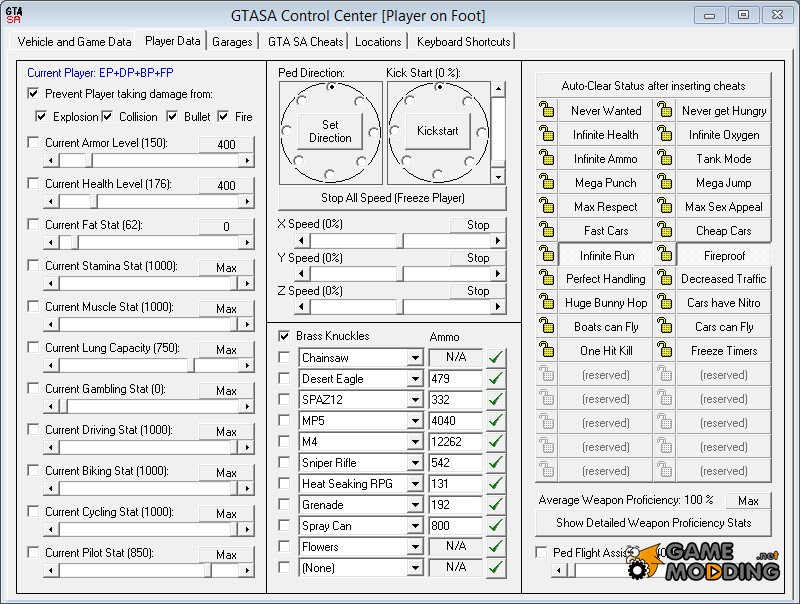The width and height of the screenshot is (800, 604).
Task: Enable the Current Armor Level checkbox
Action: tap(33, 142)
